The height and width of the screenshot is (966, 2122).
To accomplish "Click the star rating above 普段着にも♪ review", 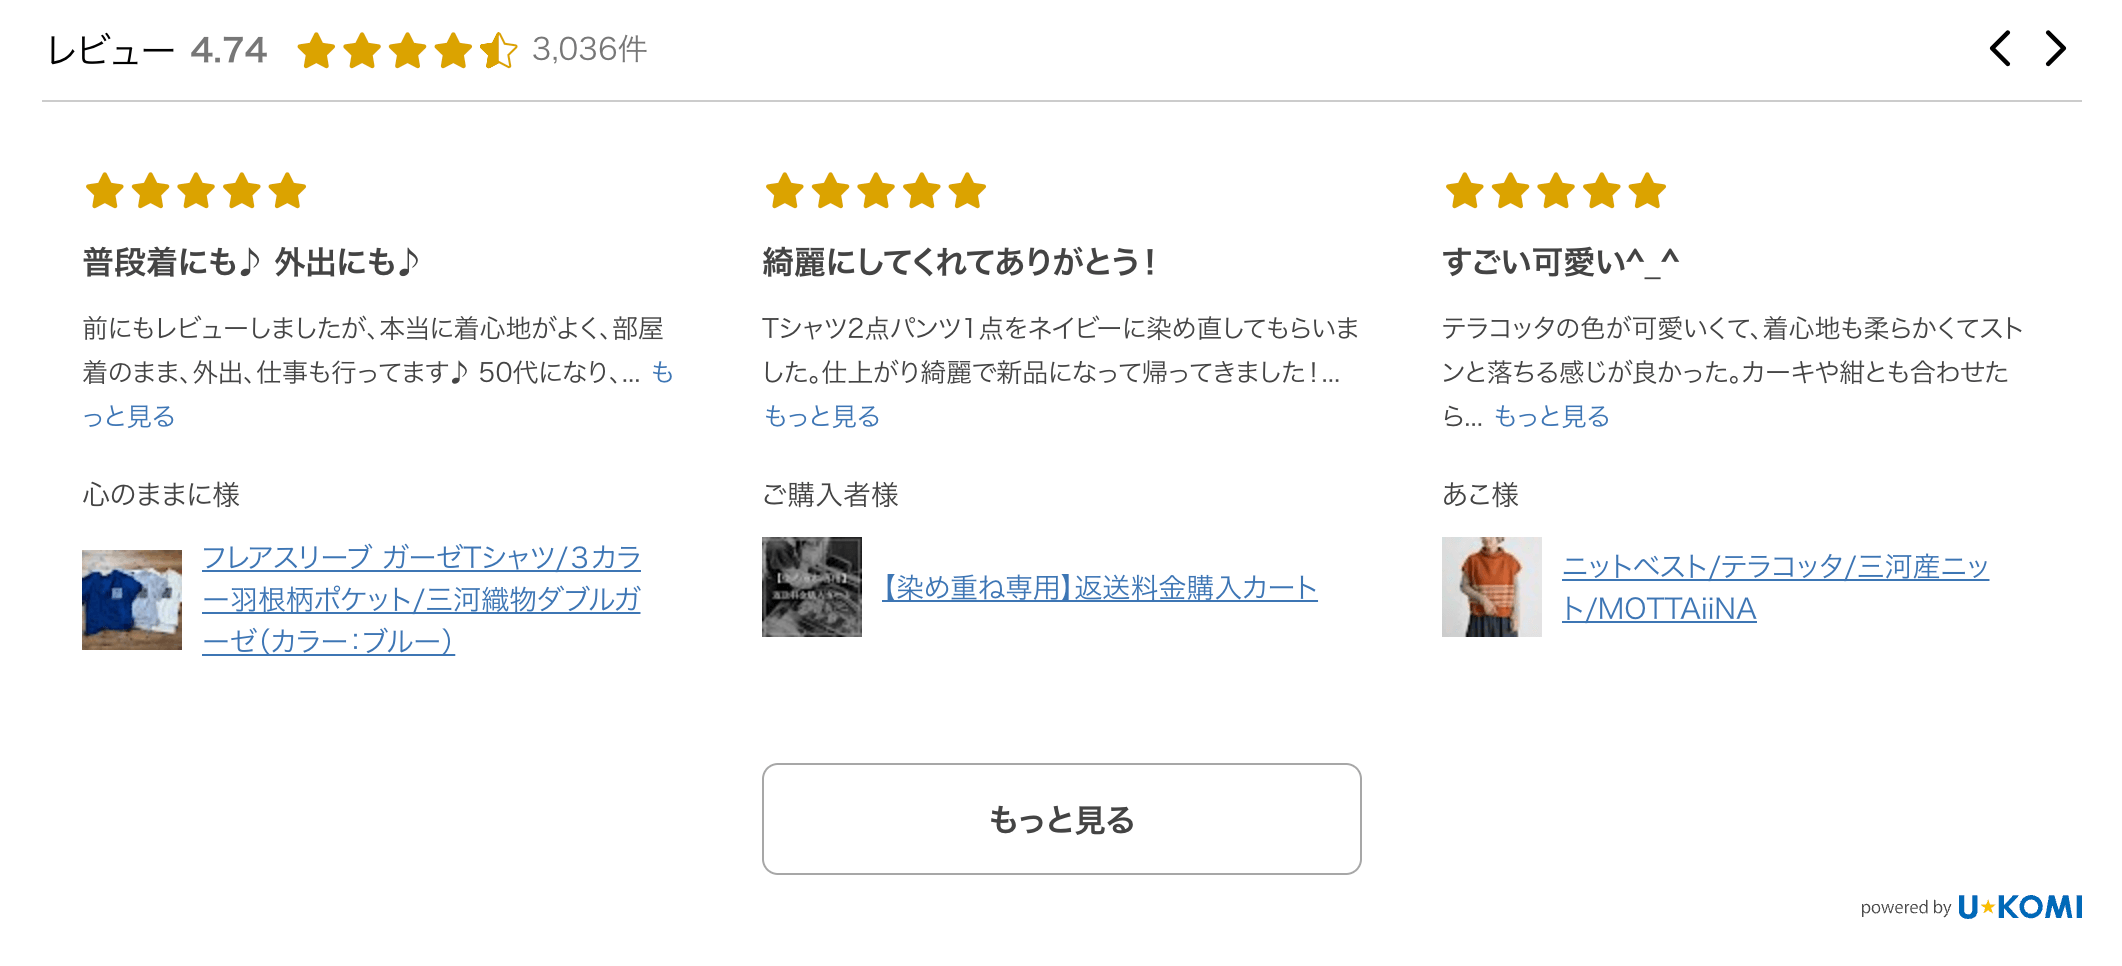I will [x=195, y=191].
